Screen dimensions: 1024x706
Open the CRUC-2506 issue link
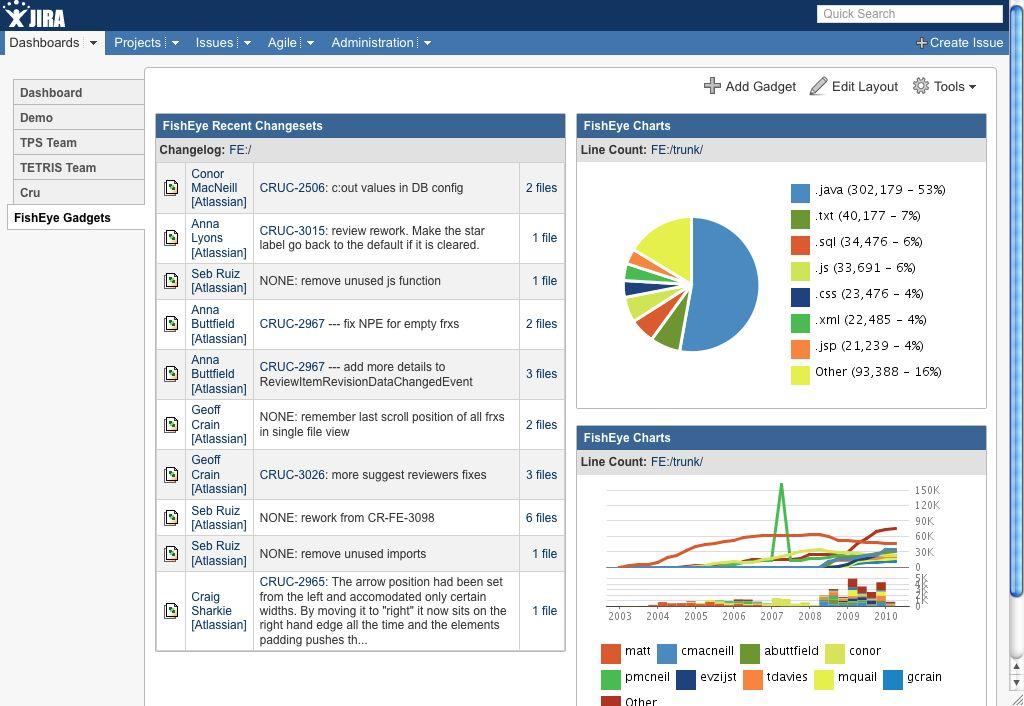292,188
